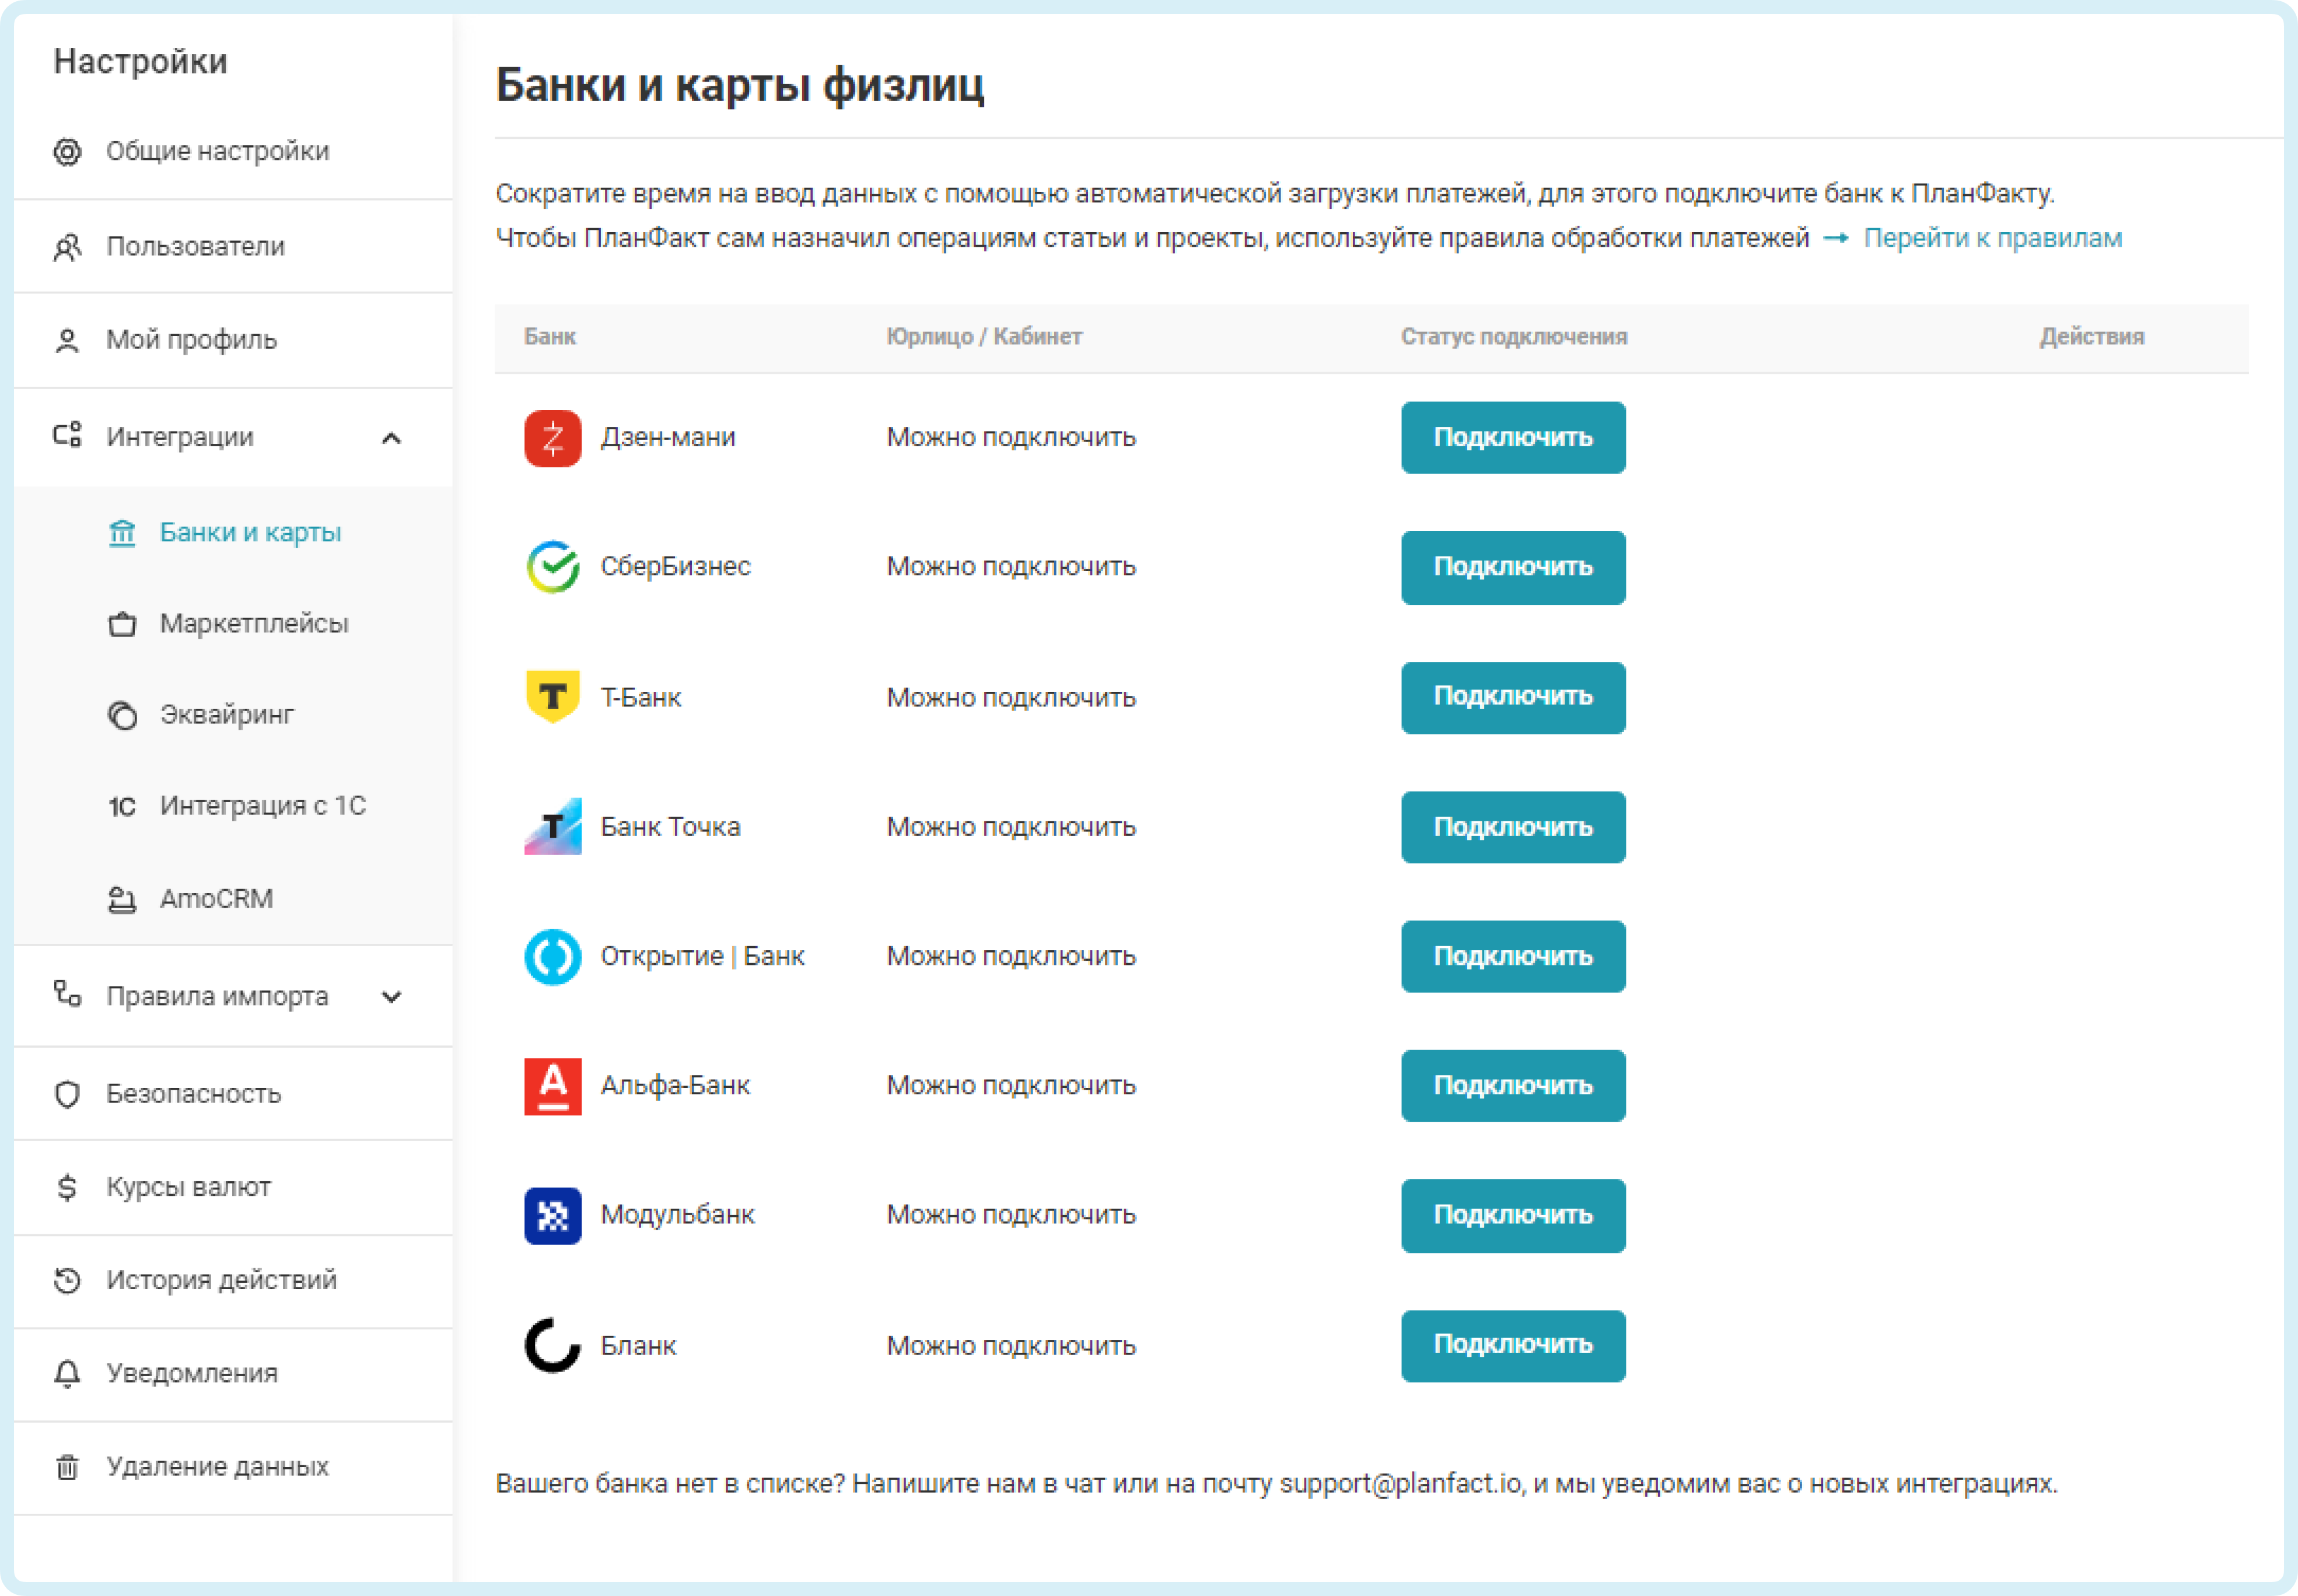Click the Действия column header
Screen dimensions: 2298x1596
[x=2092, y=337]
